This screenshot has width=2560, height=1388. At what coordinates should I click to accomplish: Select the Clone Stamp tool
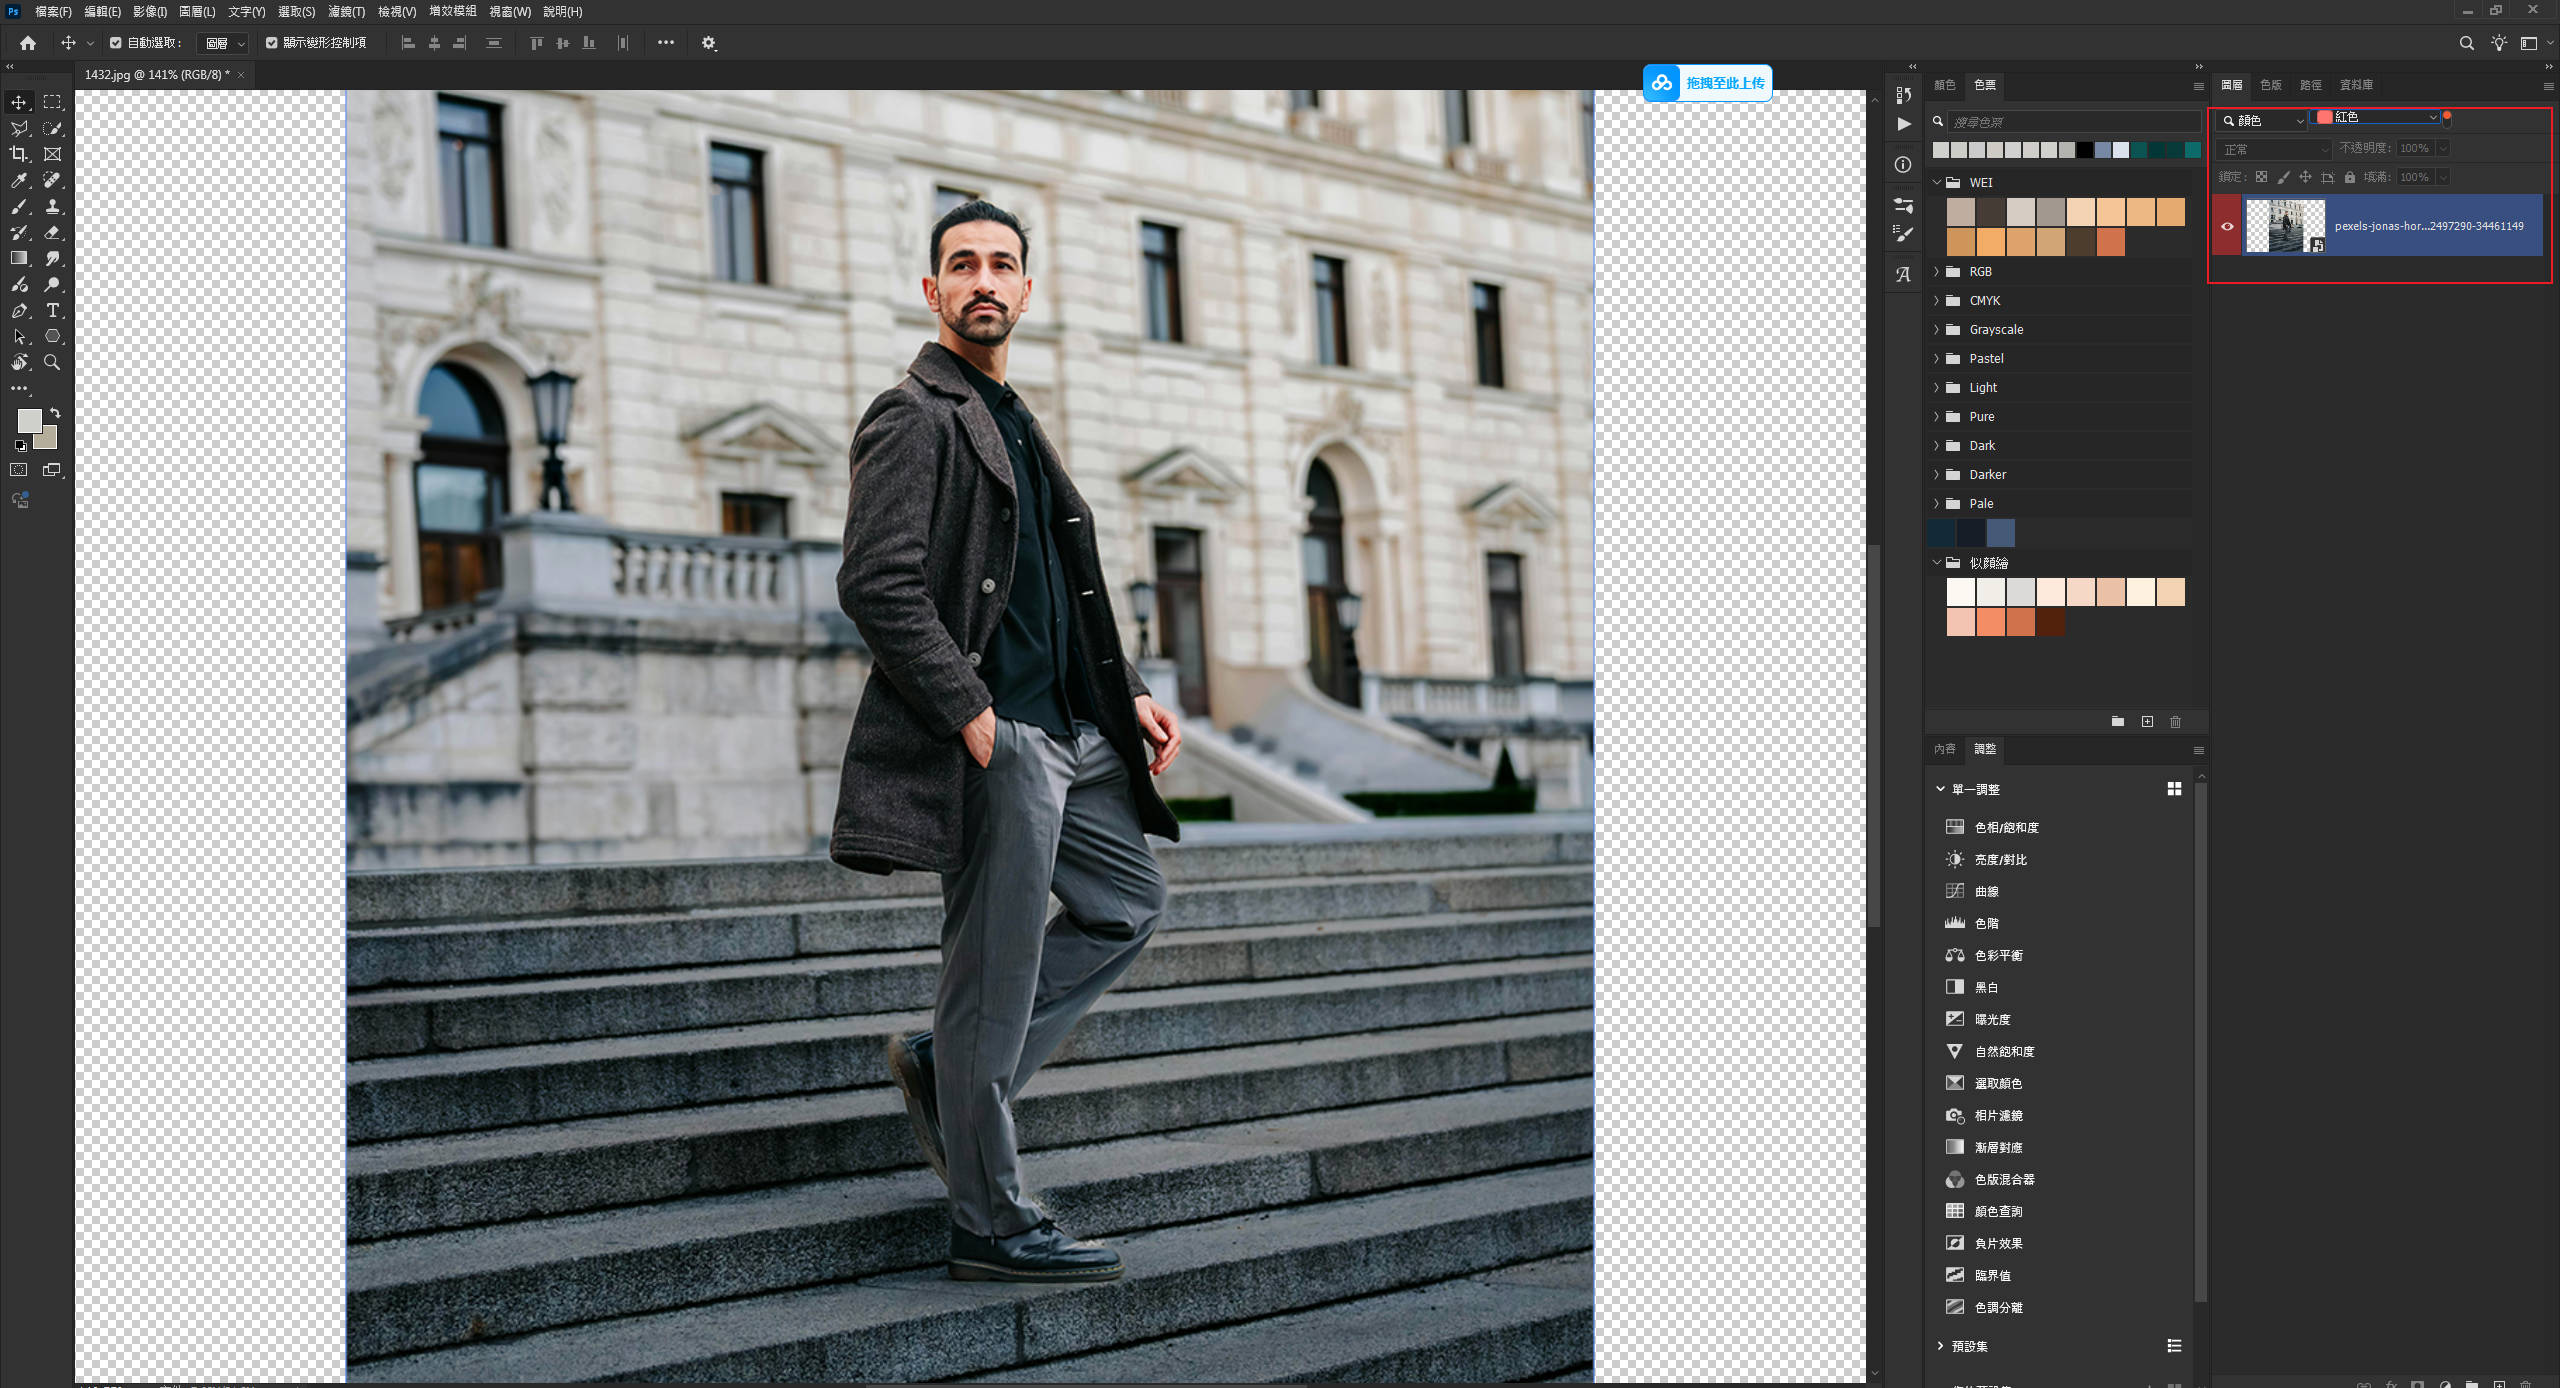tap(52, 206)
